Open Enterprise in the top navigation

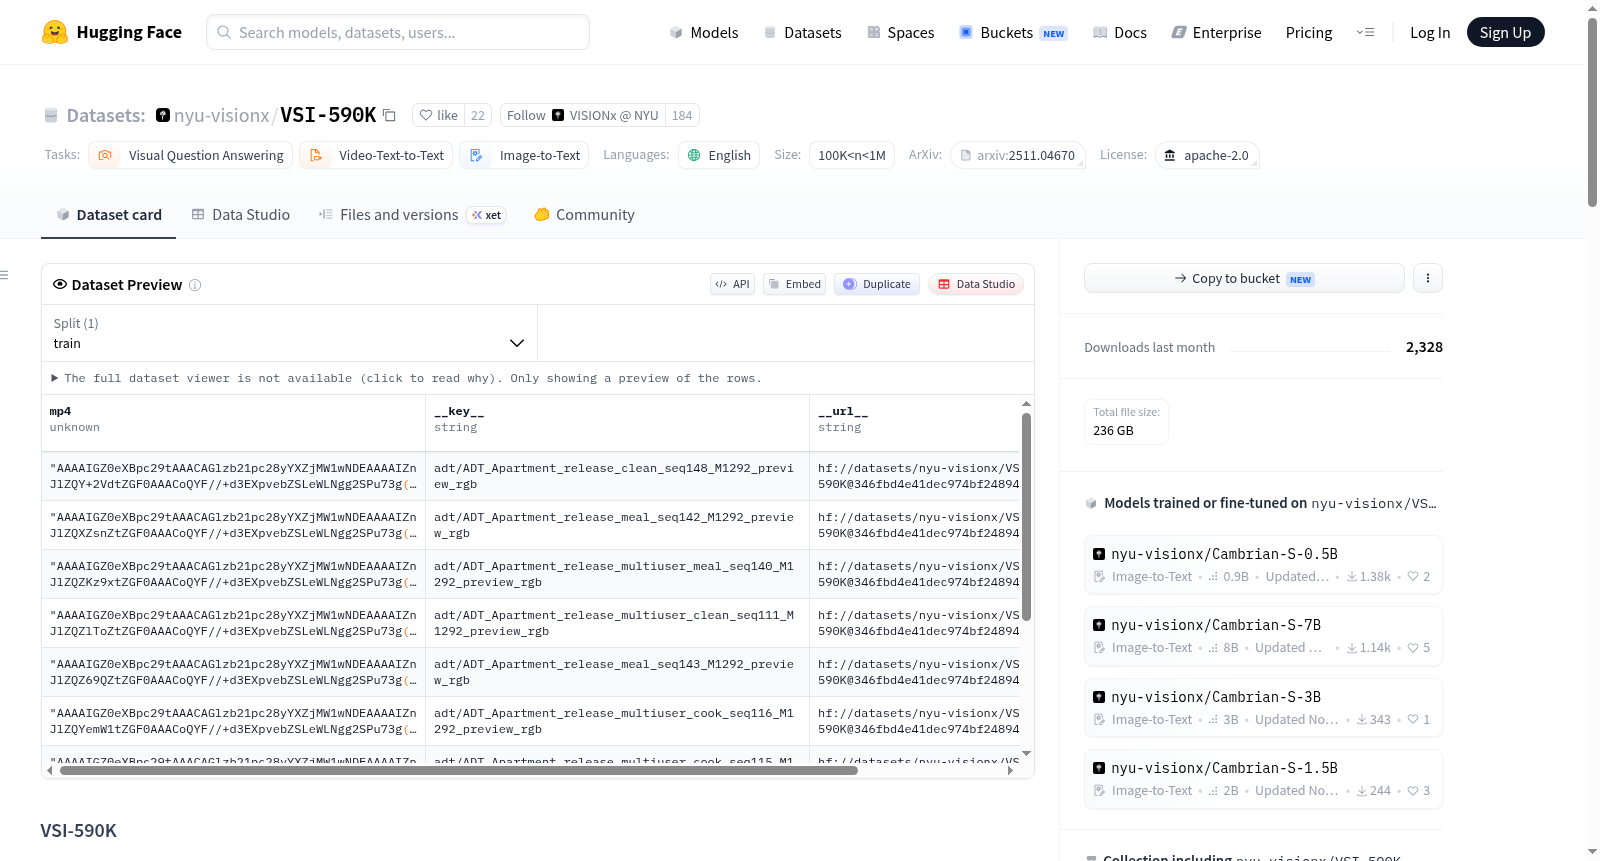coord(1216,33)
